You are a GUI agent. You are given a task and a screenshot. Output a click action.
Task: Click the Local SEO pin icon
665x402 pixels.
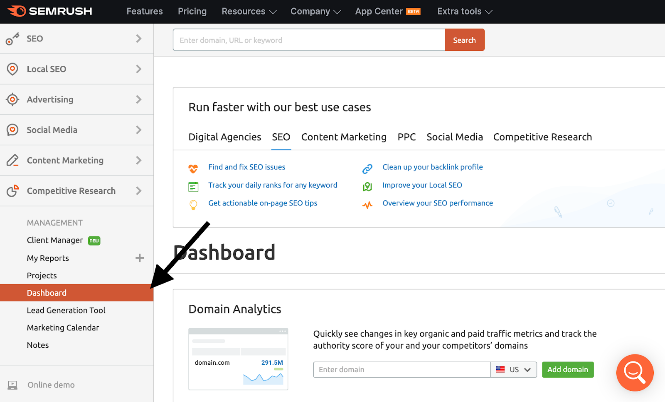pos(12,69)
